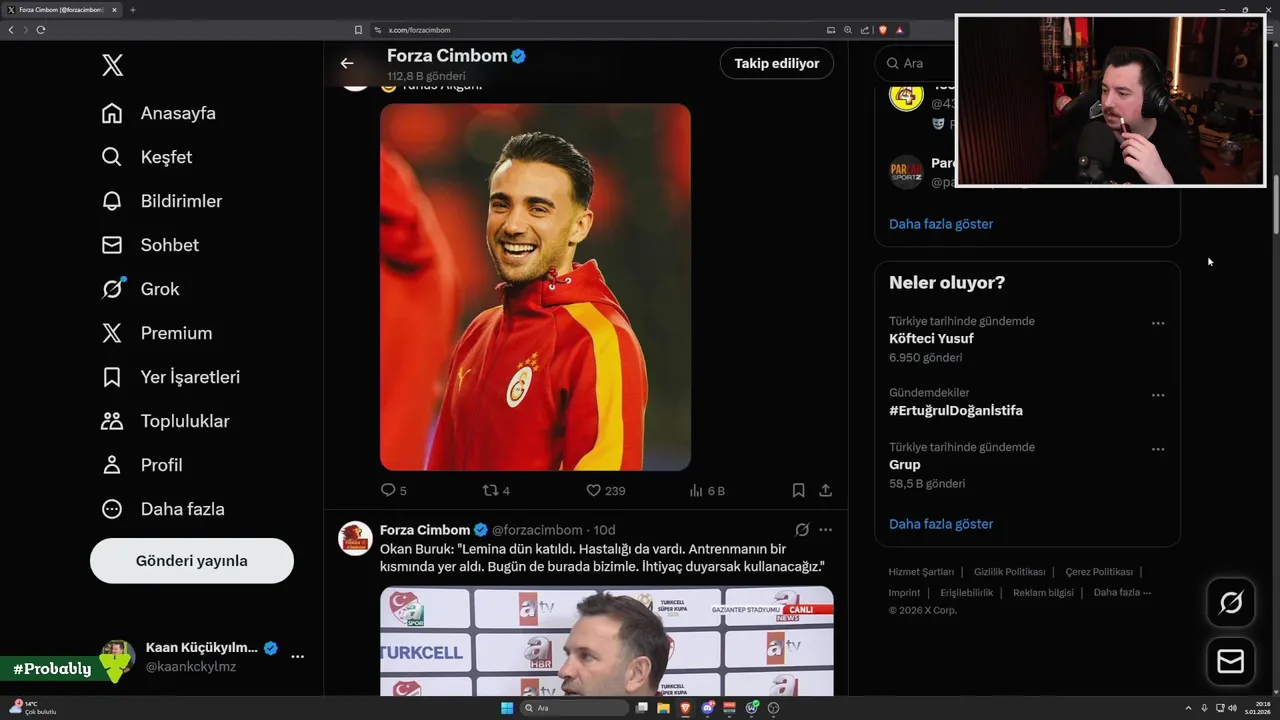Open volume control in system tray
Screen dimensions: 1280x720
[x=1233, y=708]
